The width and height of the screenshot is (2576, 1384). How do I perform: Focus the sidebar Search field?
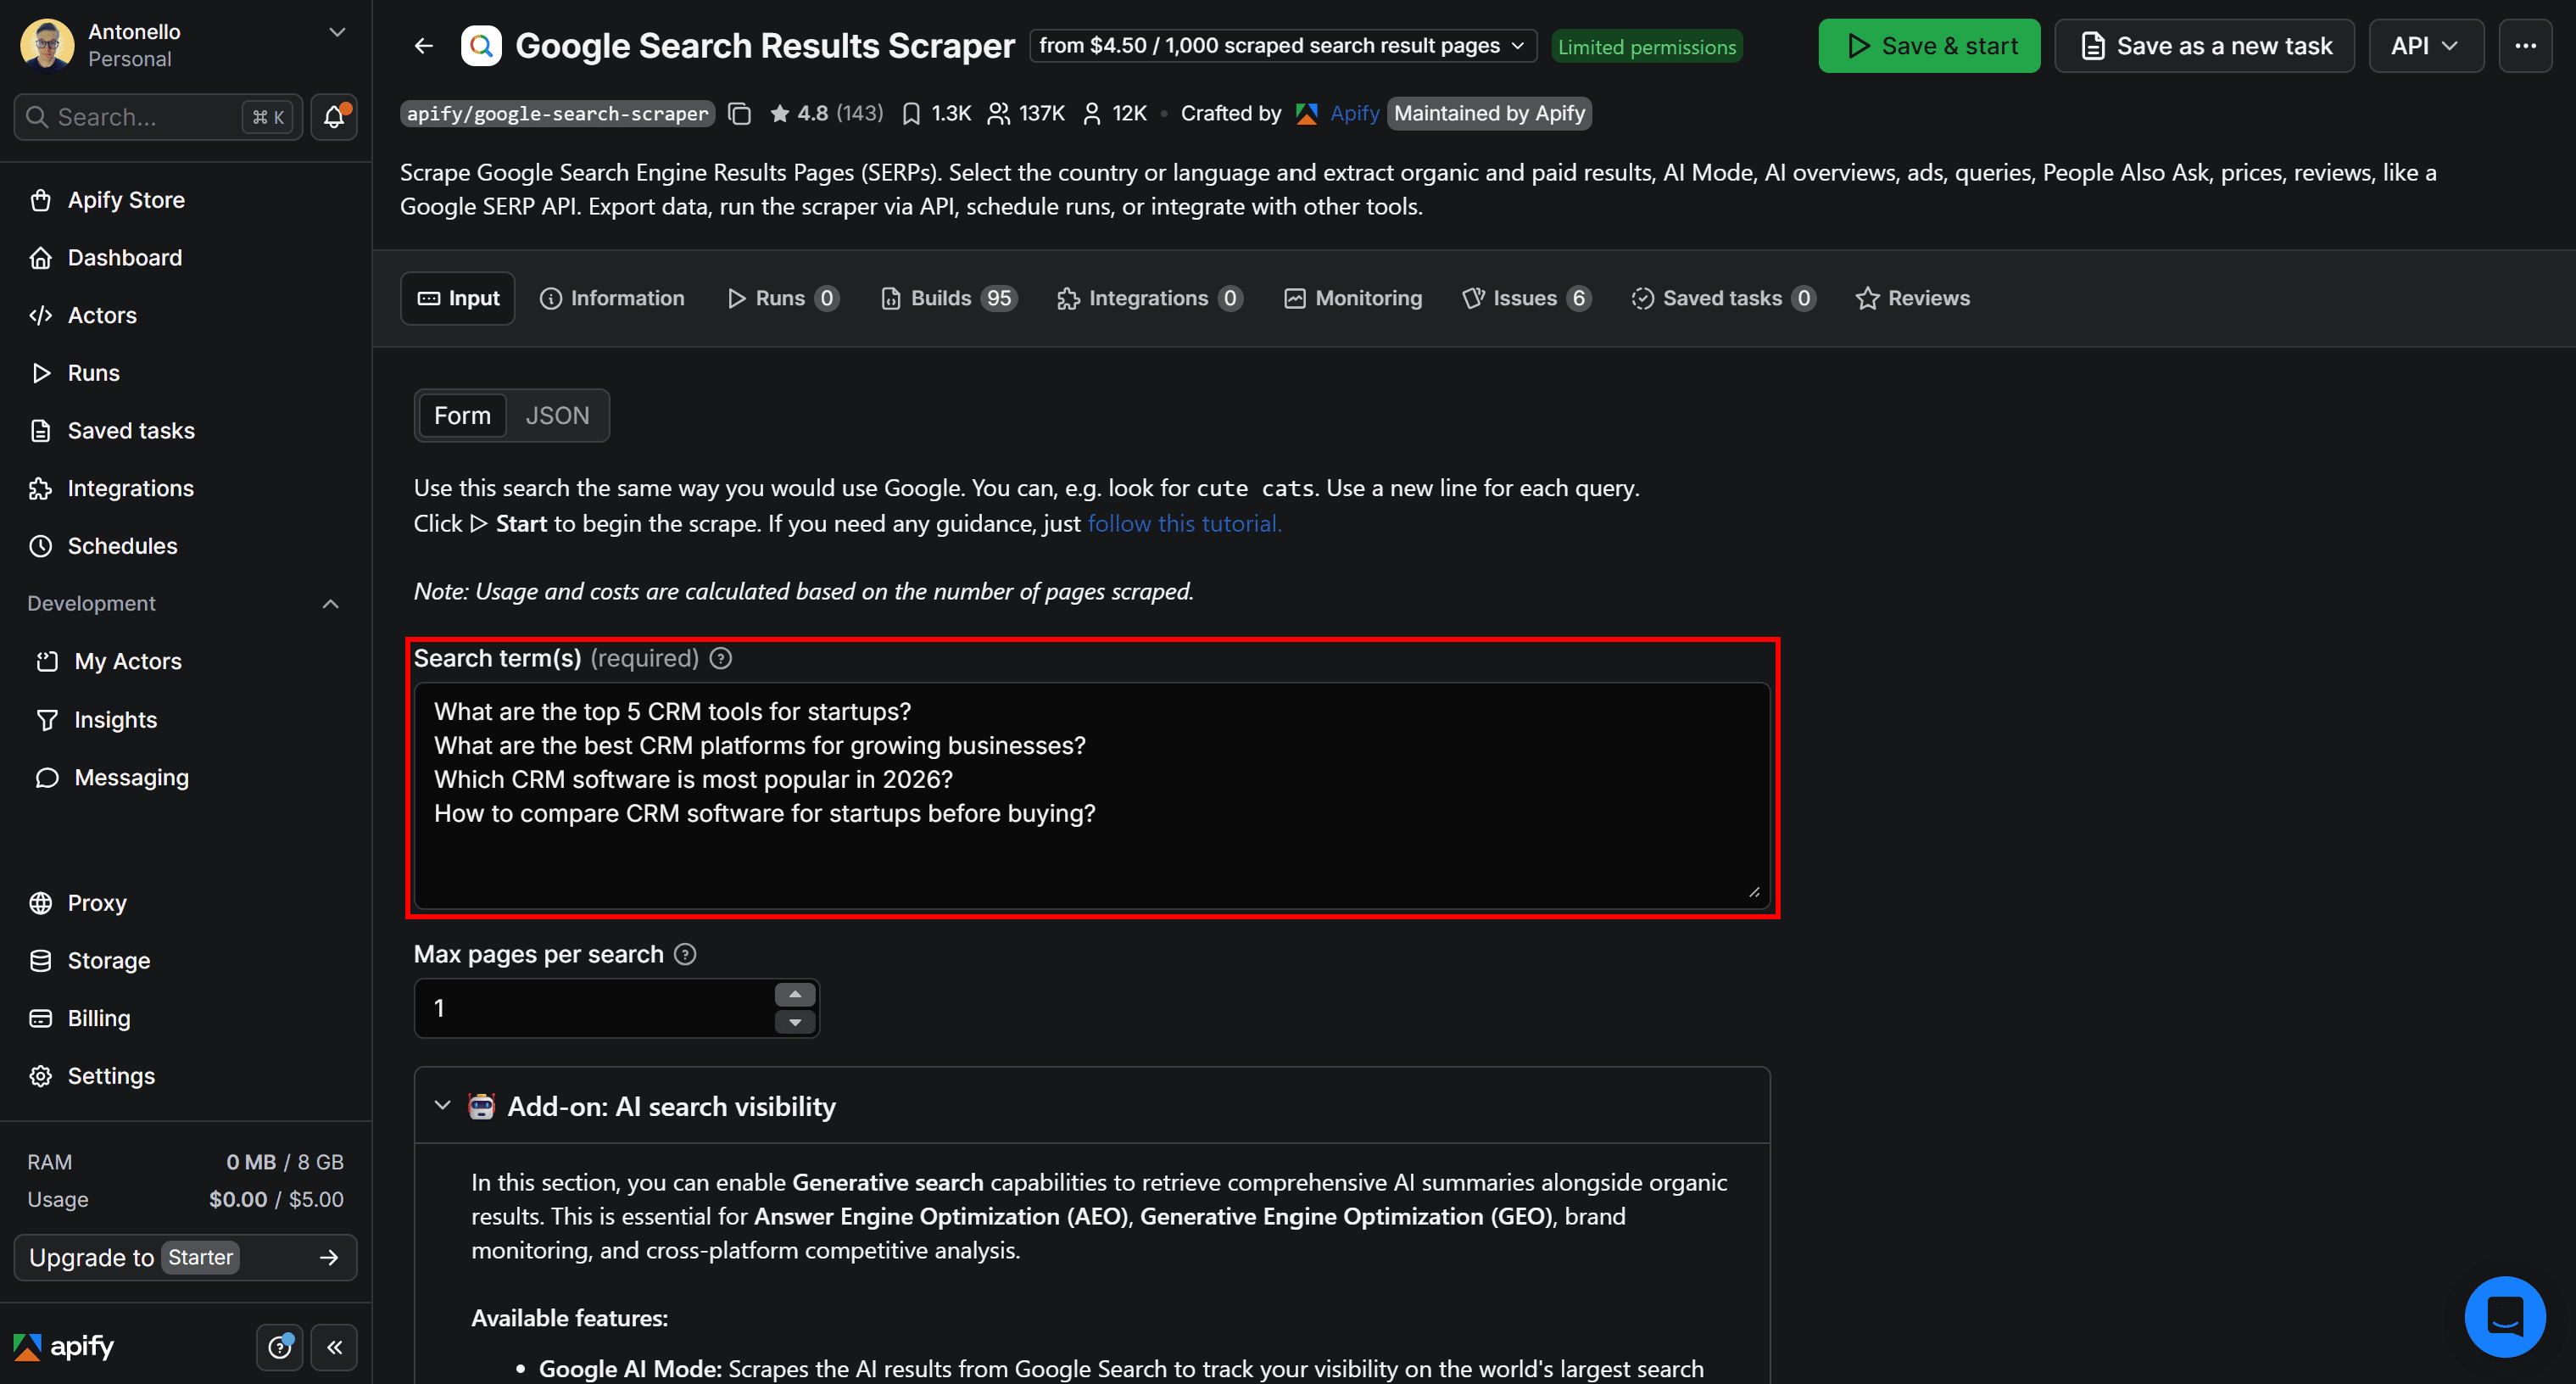coord(158,117)
